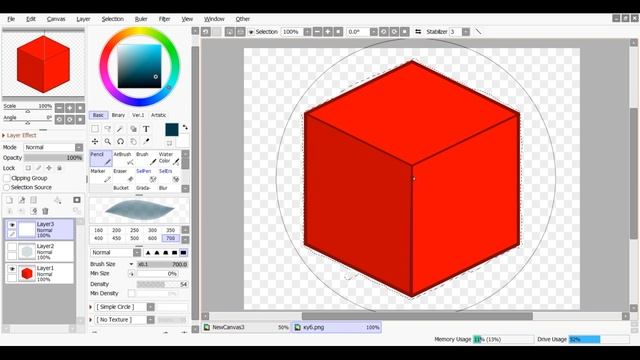Open the Layer menu
Viewport: 640px width, 360px height.
click(83, 19)
